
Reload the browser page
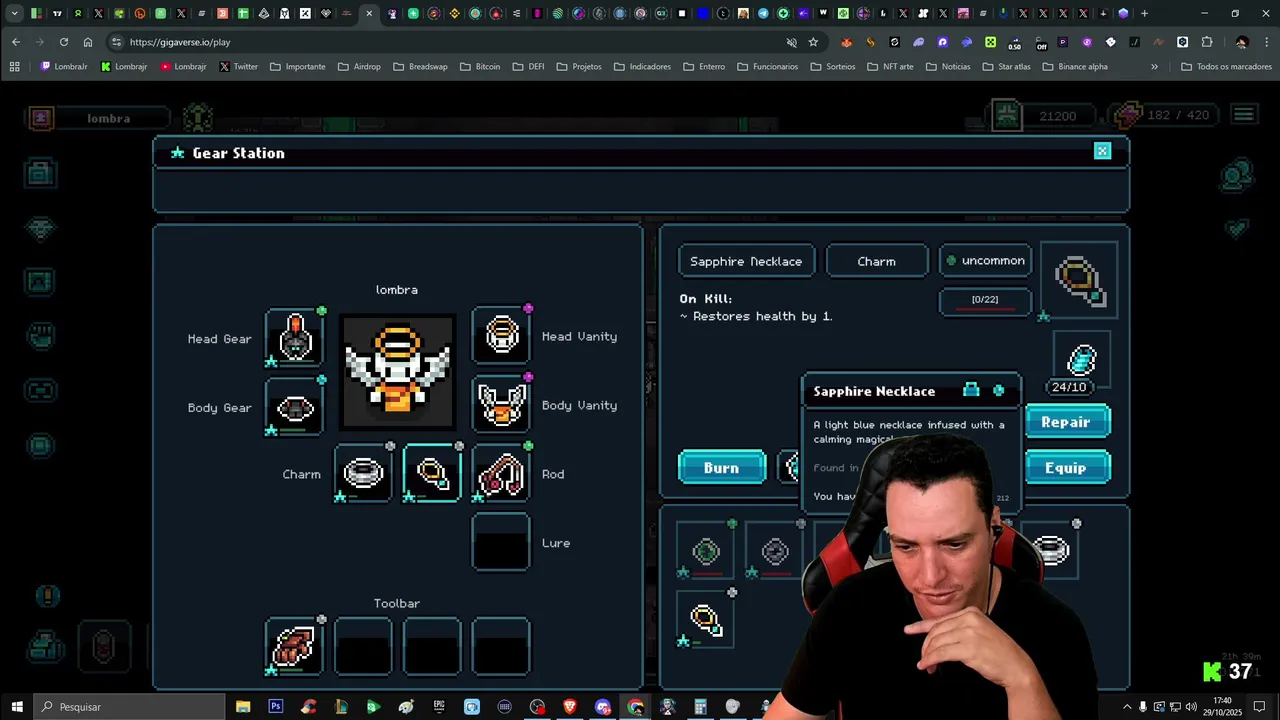coord(64,42)
